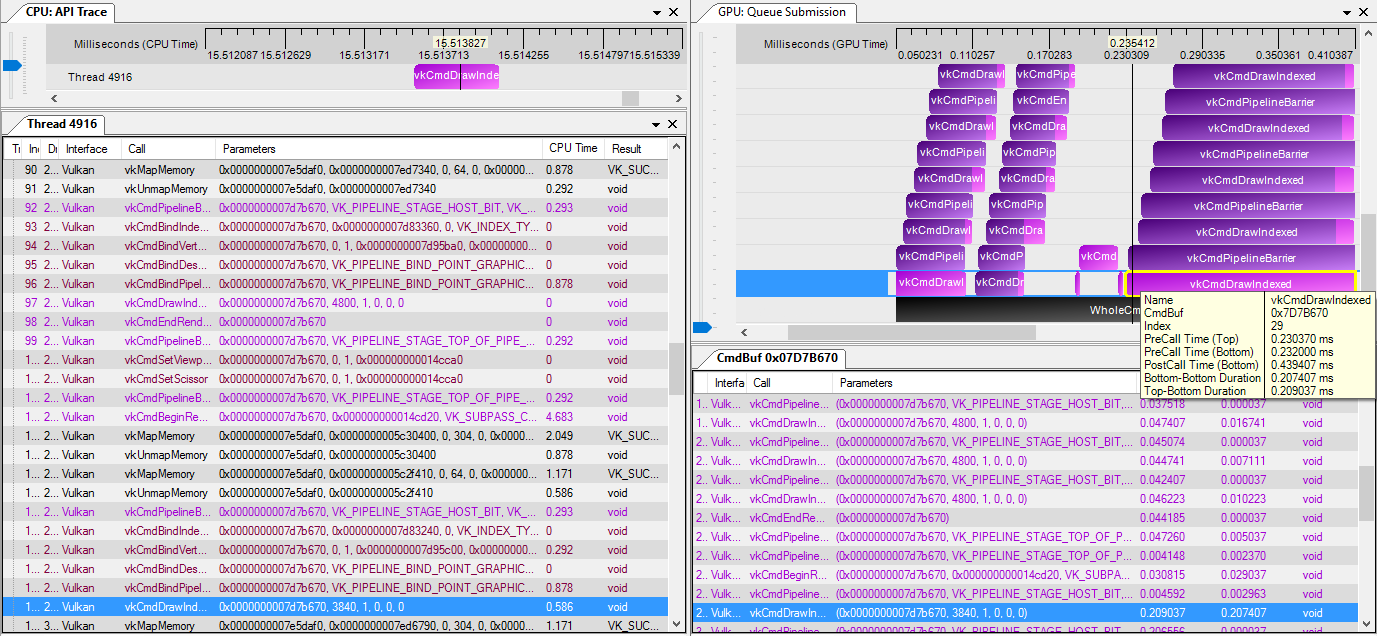Click the left scroll arrow in GPU Queue Submission panel
The width and height of the screenshot is (1377, 636).
pos(744,331)
